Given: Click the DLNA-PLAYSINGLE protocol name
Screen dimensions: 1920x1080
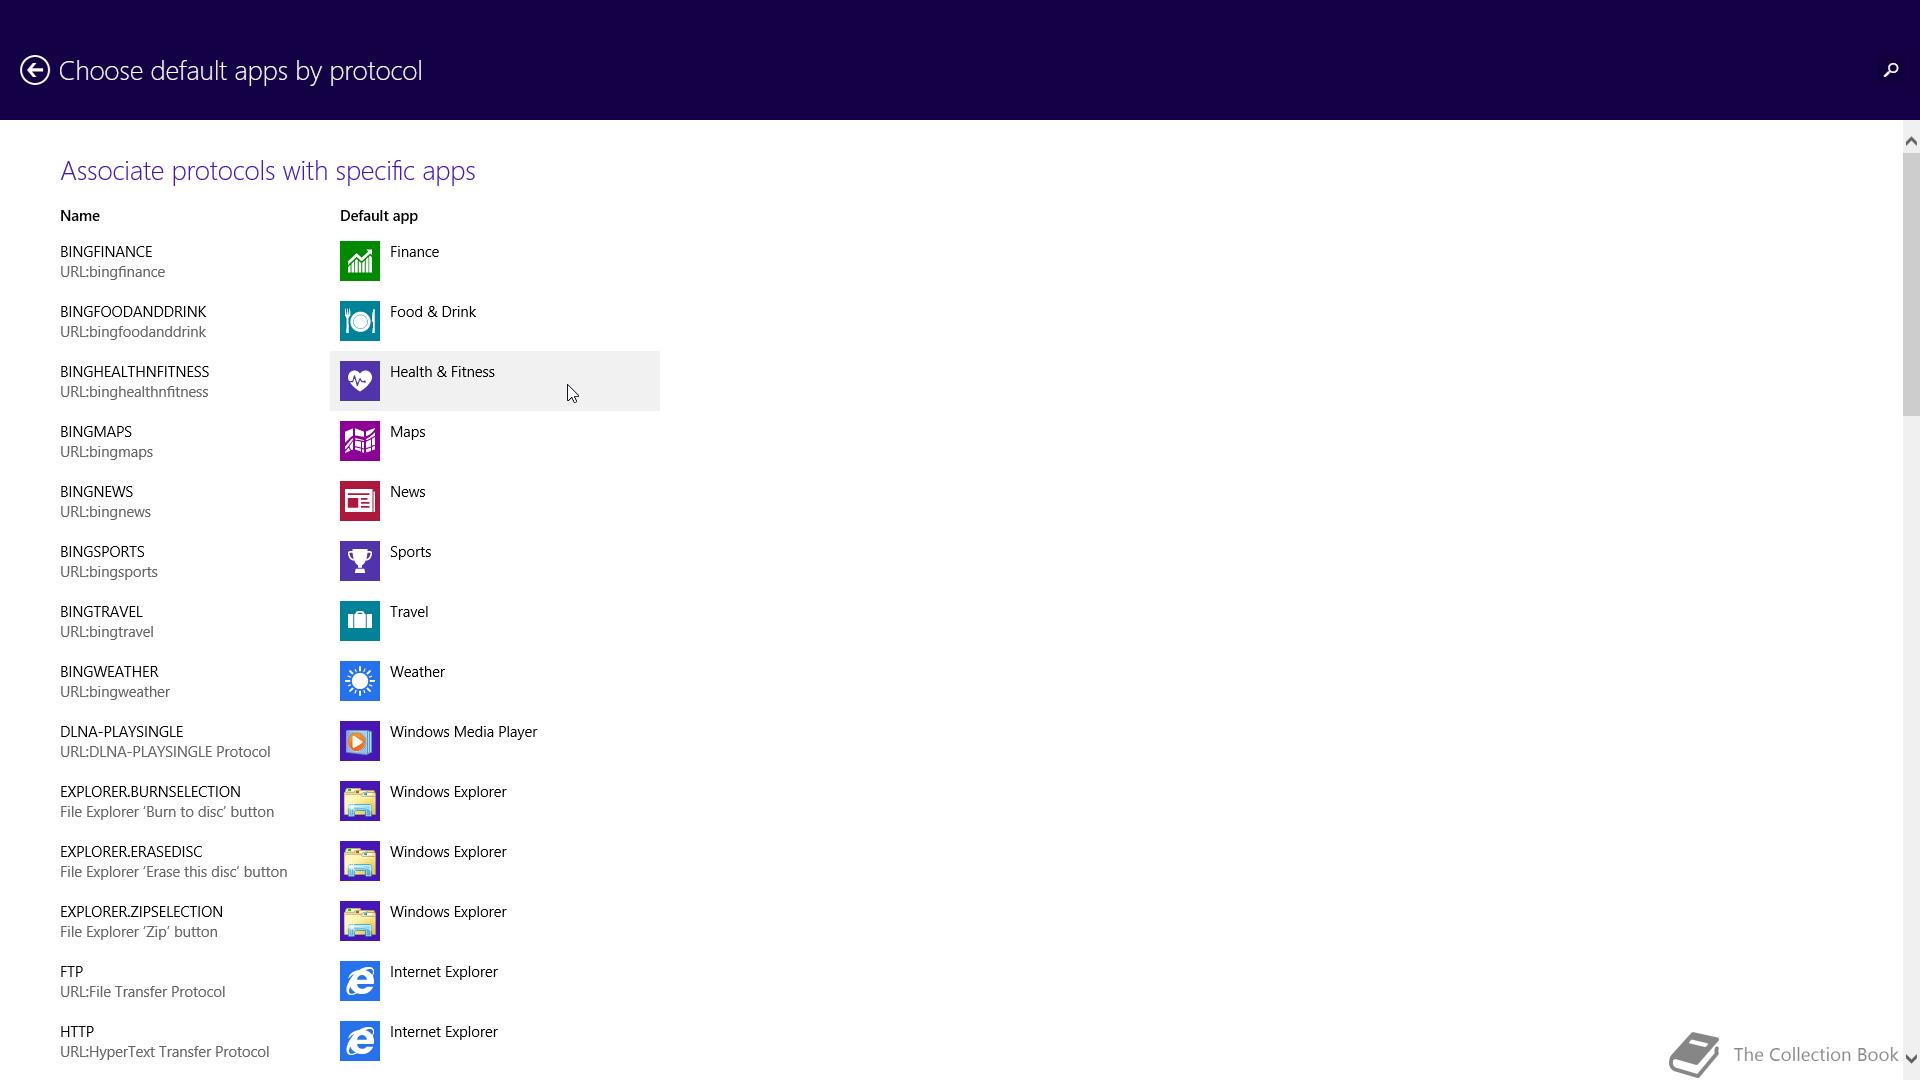Looking at the screenshot, I should coord(121,732).
